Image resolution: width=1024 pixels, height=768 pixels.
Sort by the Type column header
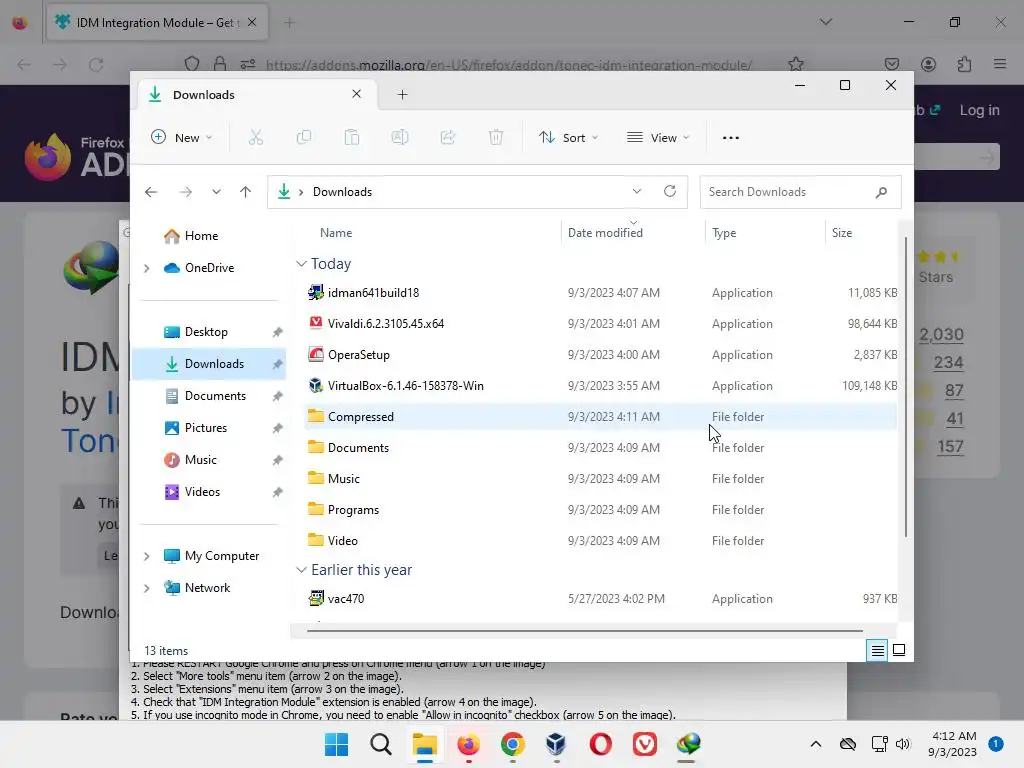pos(724,233)
